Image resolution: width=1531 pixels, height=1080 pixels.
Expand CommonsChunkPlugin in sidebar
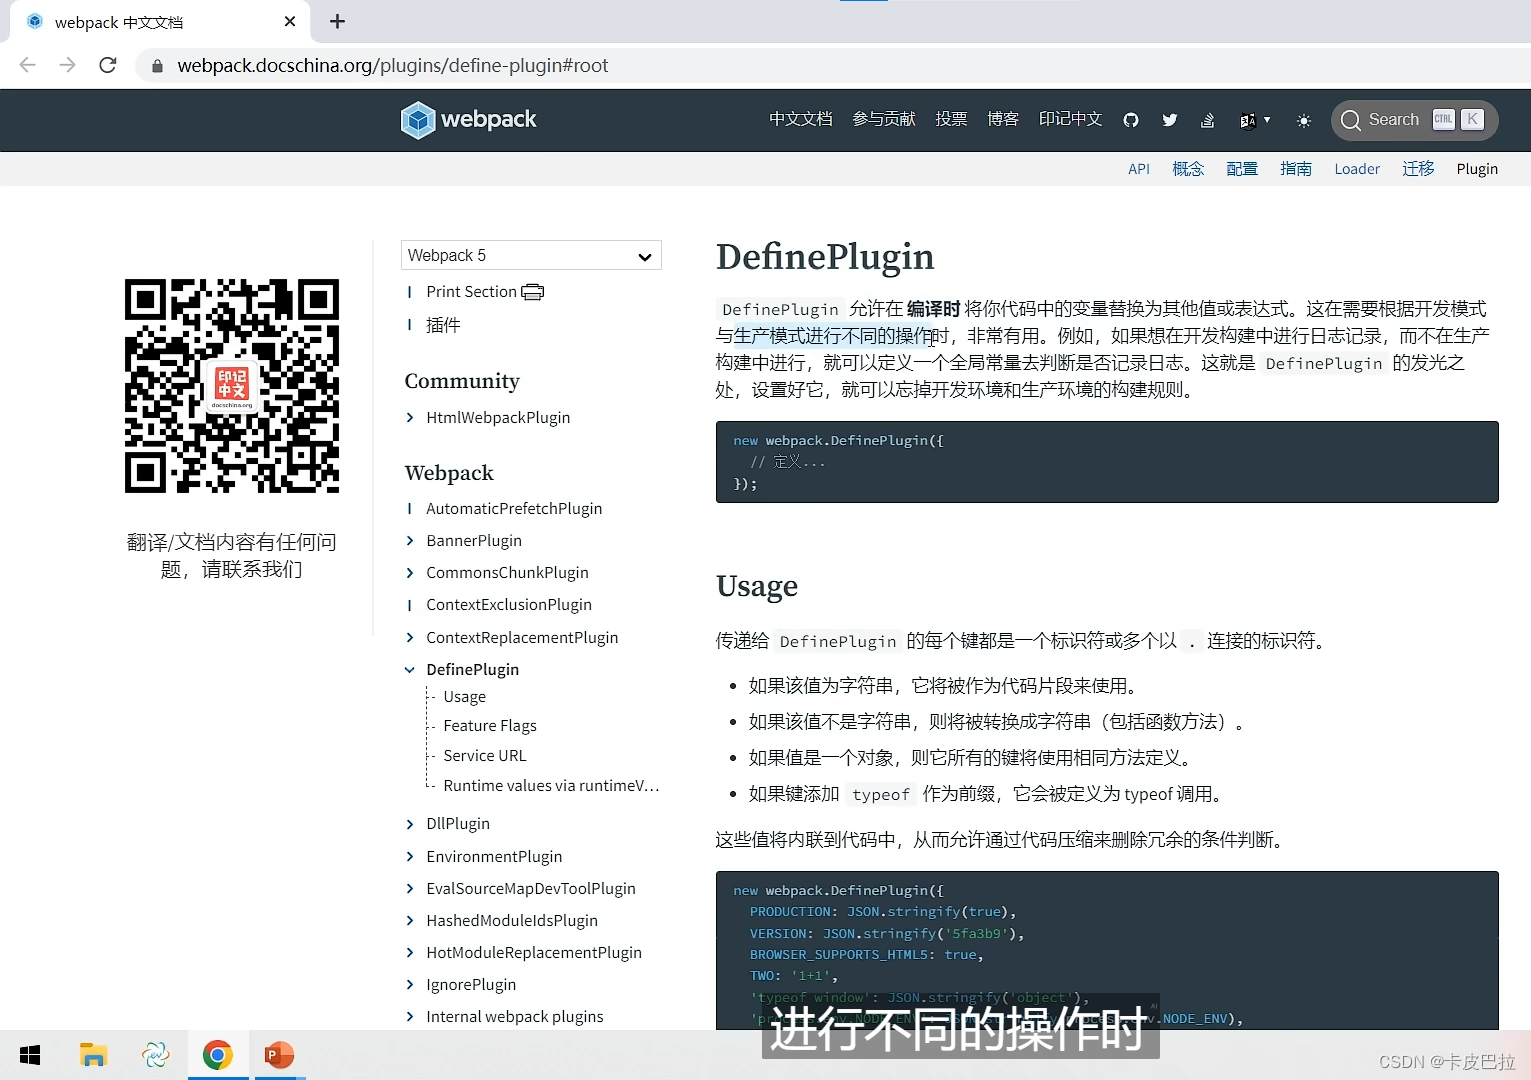coord(409,573)
